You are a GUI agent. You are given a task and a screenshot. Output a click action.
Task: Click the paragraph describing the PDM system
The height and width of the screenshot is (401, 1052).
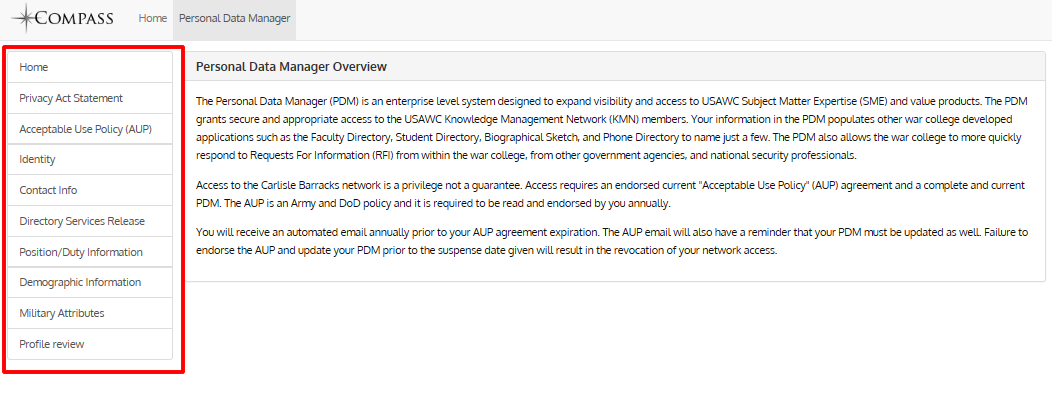click(611, 127)
